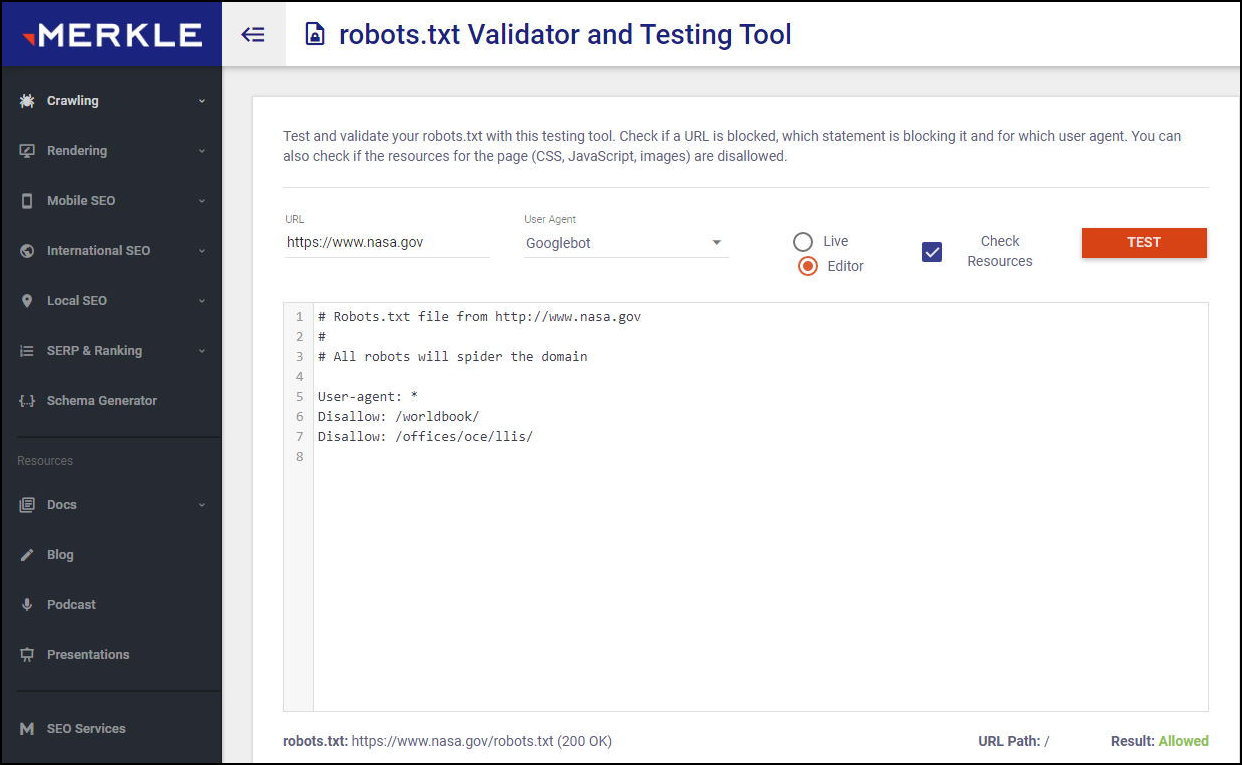The height and width of the screenshot is (765, 1242).
Task: Open the Rendering menu item
Action: 111,151
